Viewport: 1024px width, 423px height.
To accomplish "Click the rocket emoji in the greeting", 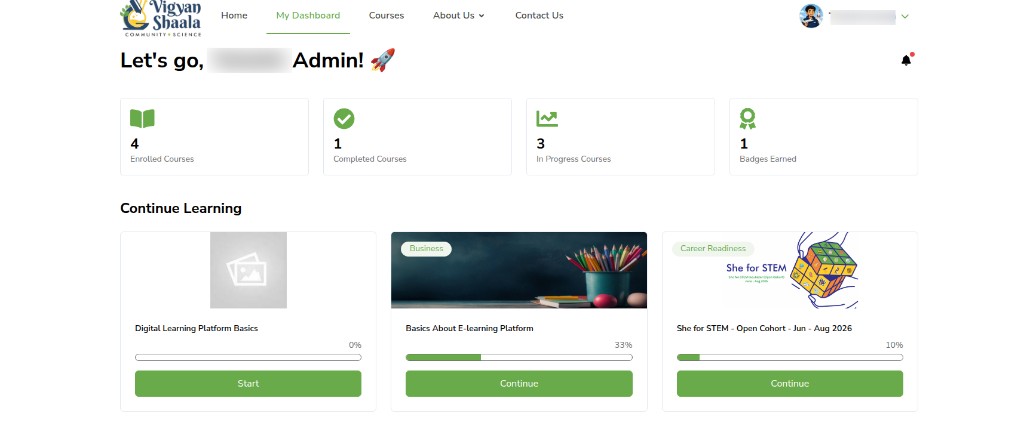I will point(383,60).
